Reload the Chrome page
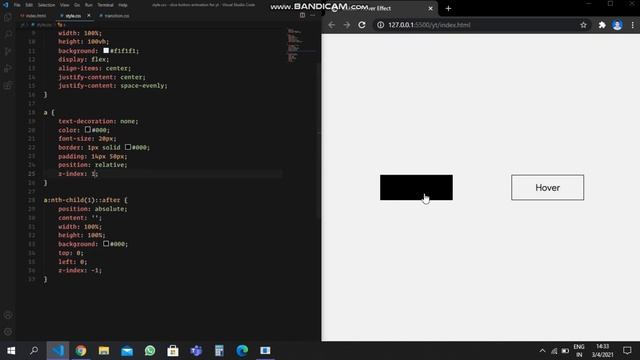640x360 pixels. coord(362,25)
